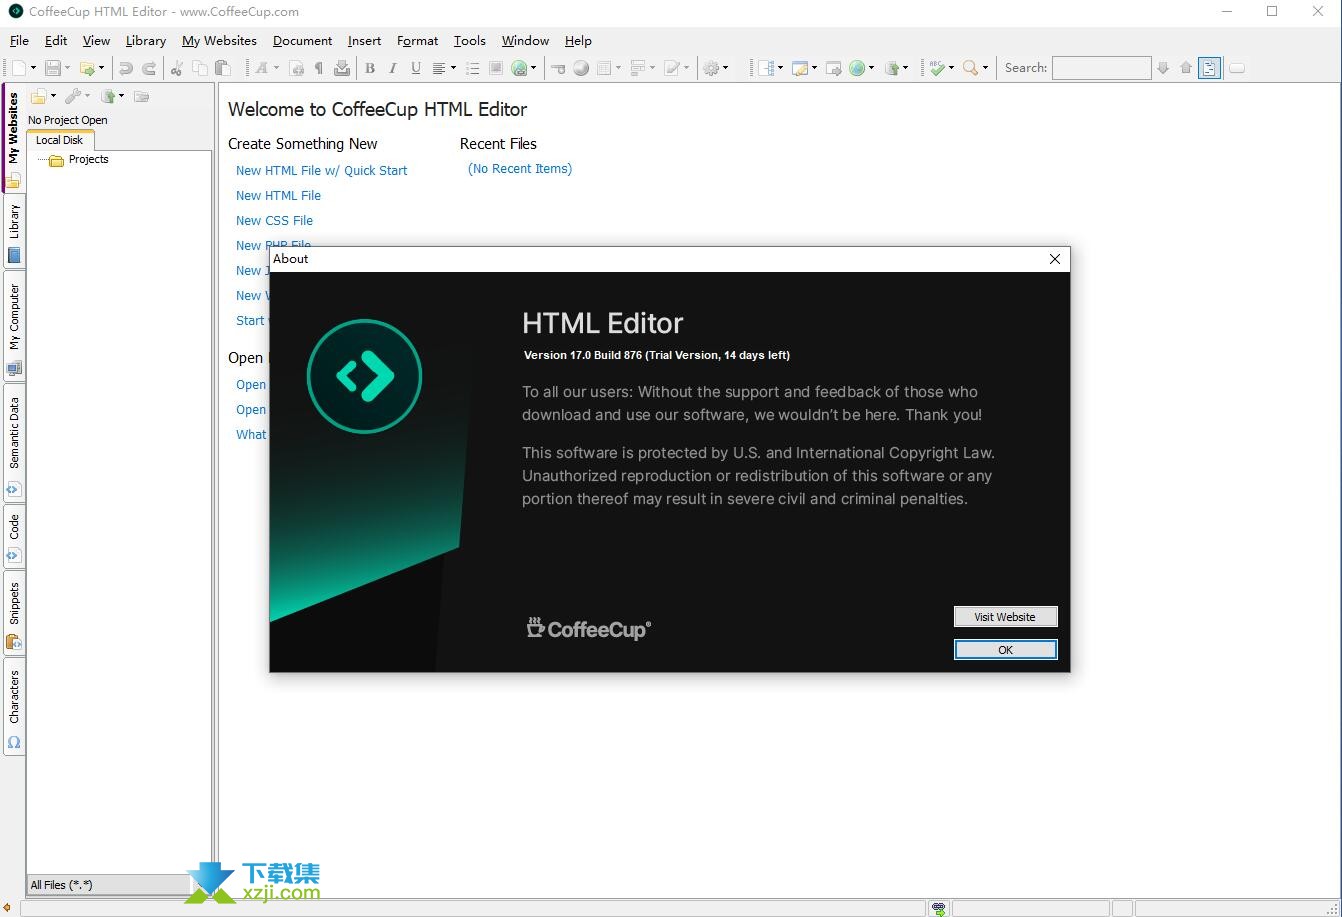Switch to the Snippets side tab
Screen dimensions: 1342x917
(x=14, y=612)
